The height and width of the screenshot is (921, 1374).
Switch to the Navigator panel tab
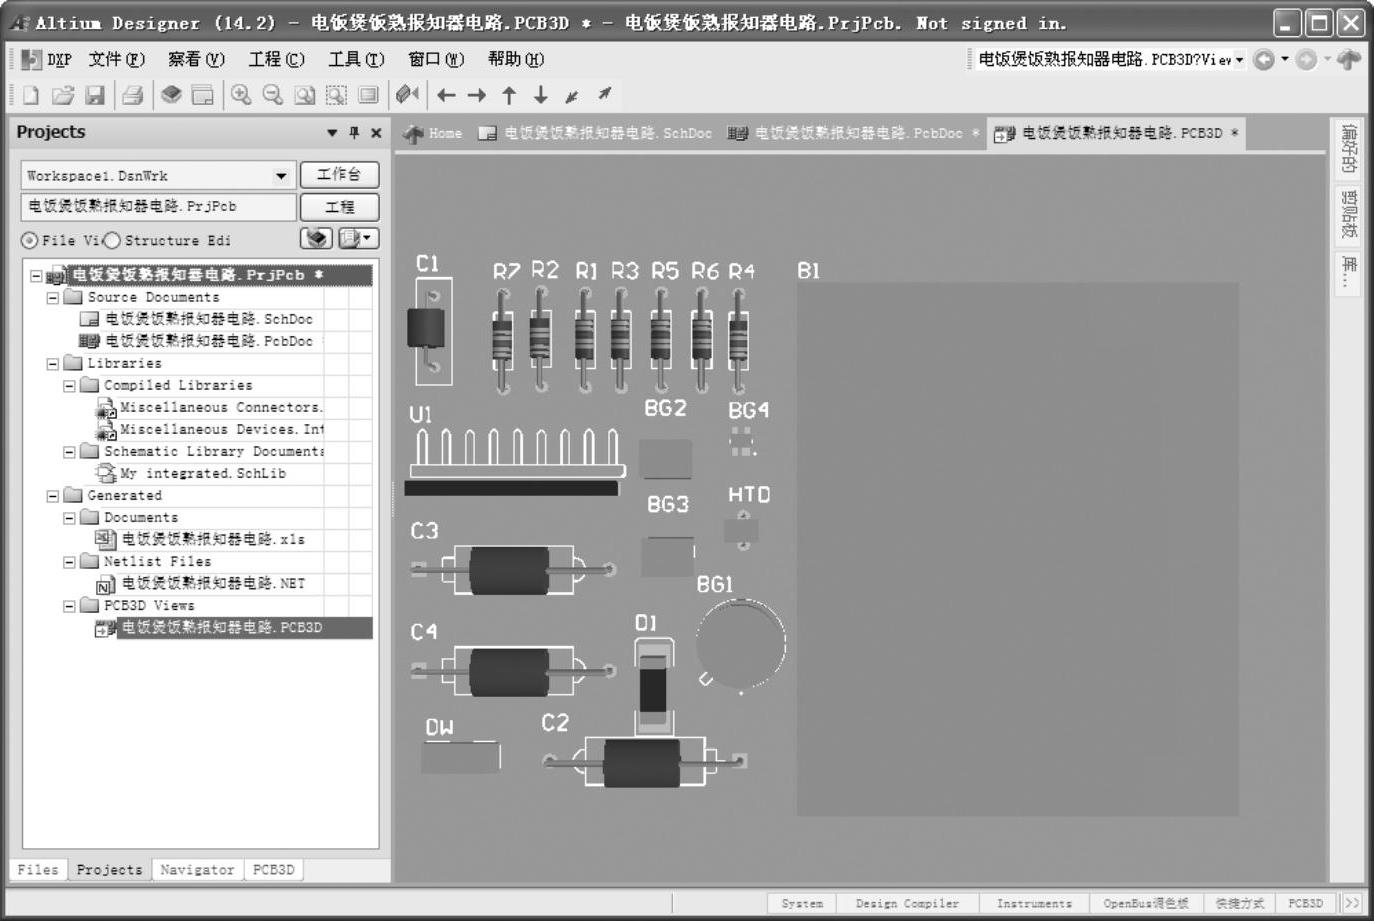click(197, 870)
